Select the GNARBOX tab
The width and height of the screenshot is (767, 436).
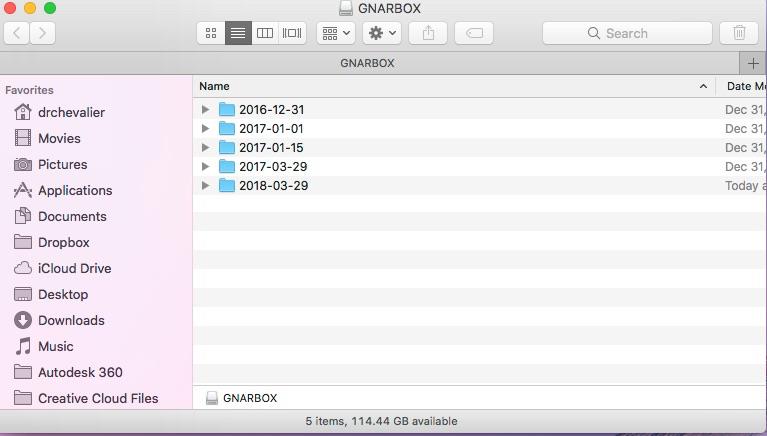tap(369, 63)
